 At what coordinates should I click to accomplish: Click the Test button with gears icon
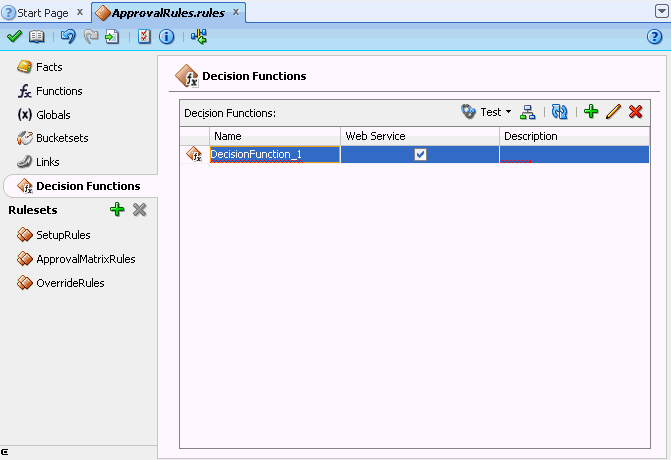click(481, 112)
